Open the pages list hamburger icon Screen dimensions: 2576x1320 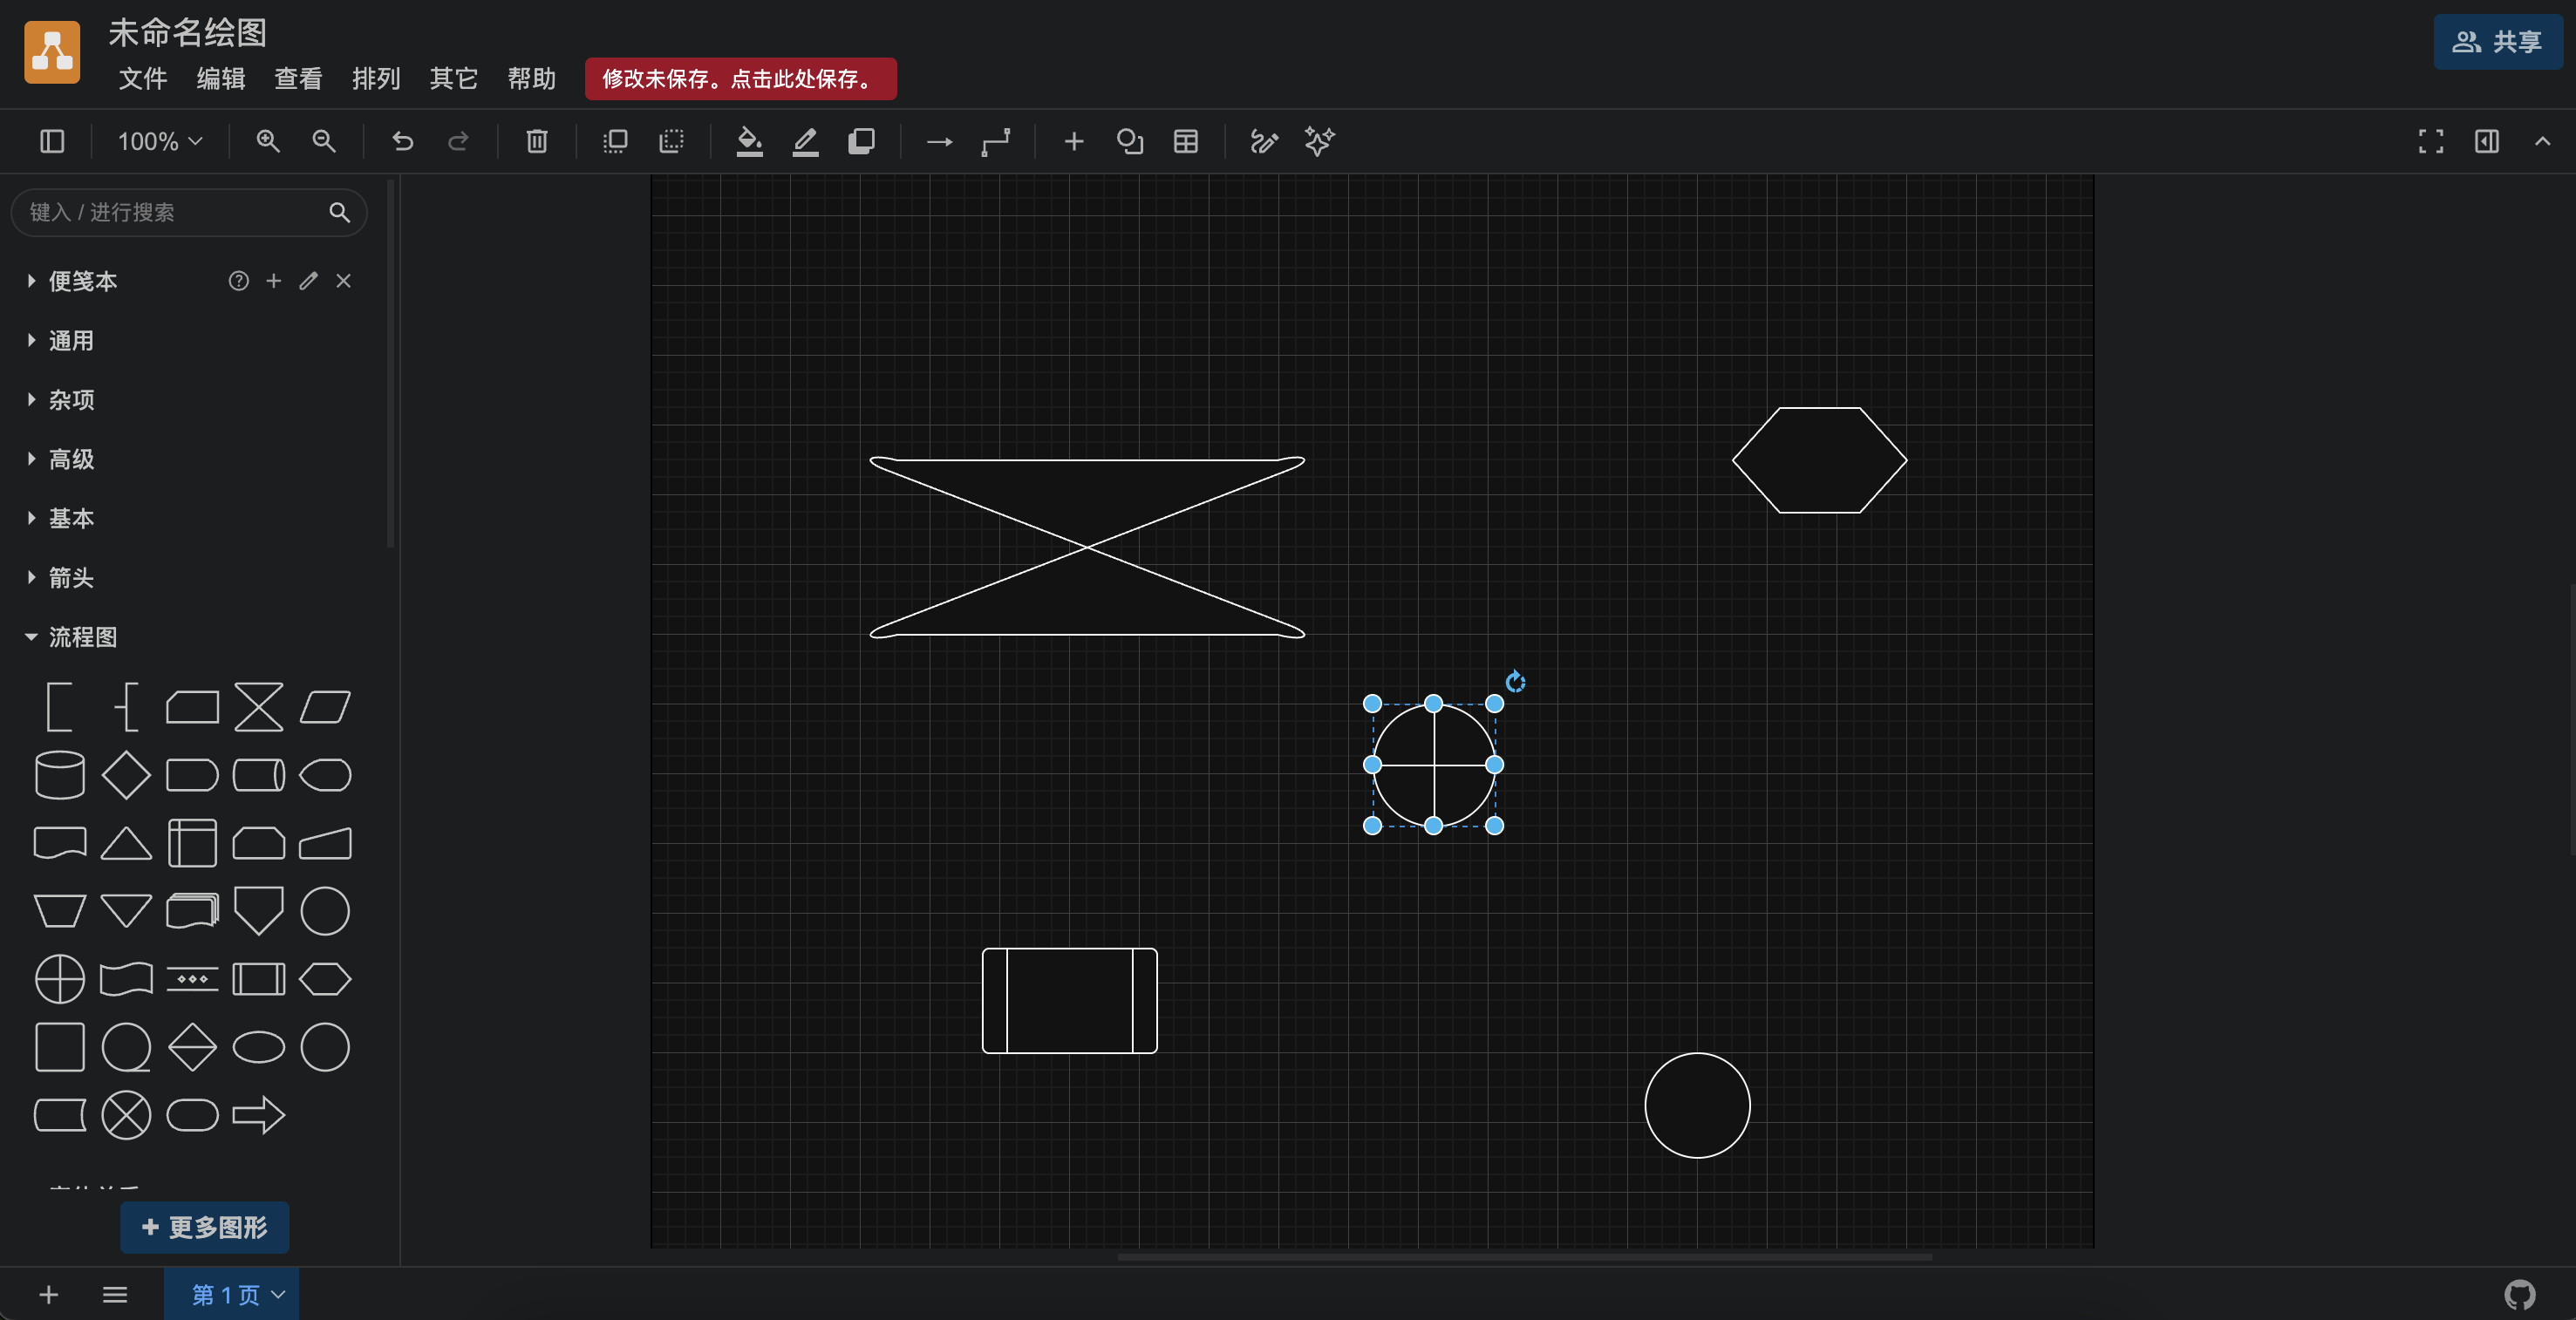point(115,1294)
